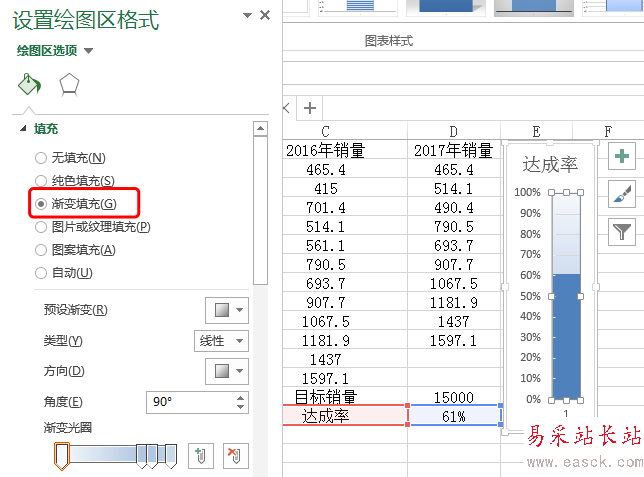Click the sheet tab scroll left arrow
Image resolution: width=644 pixels, height=477 pixels.
click(287, 108)
